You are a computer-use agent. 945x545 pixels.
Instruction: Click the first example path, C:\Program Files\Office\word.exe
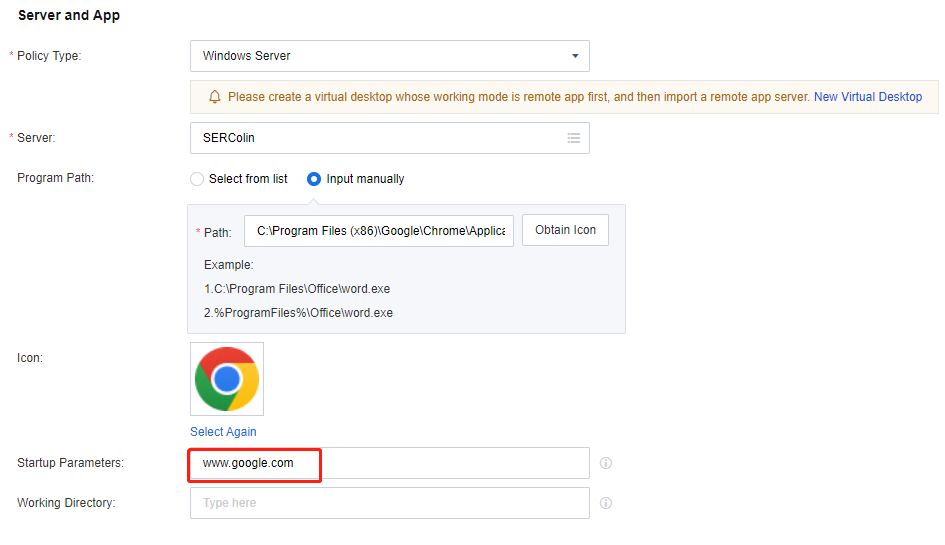point(297,289)
